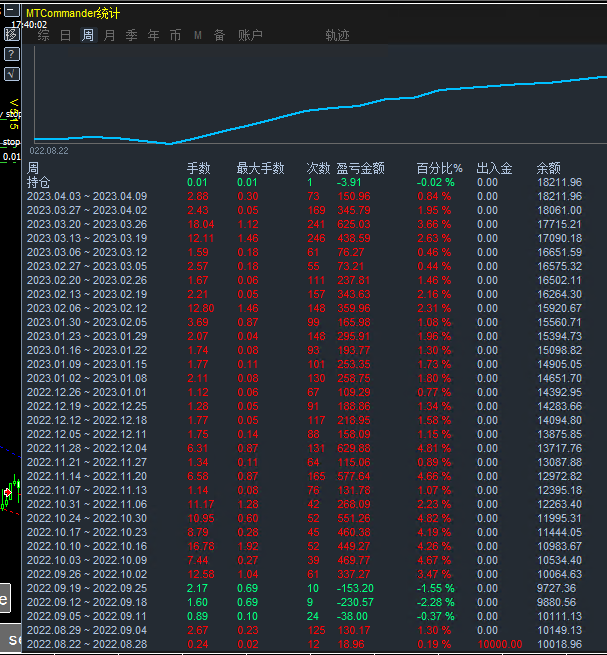Select week row 2022.09.05 ~ 2022.09.11
This screenshot has height=655, width=607.
(304, 616)
